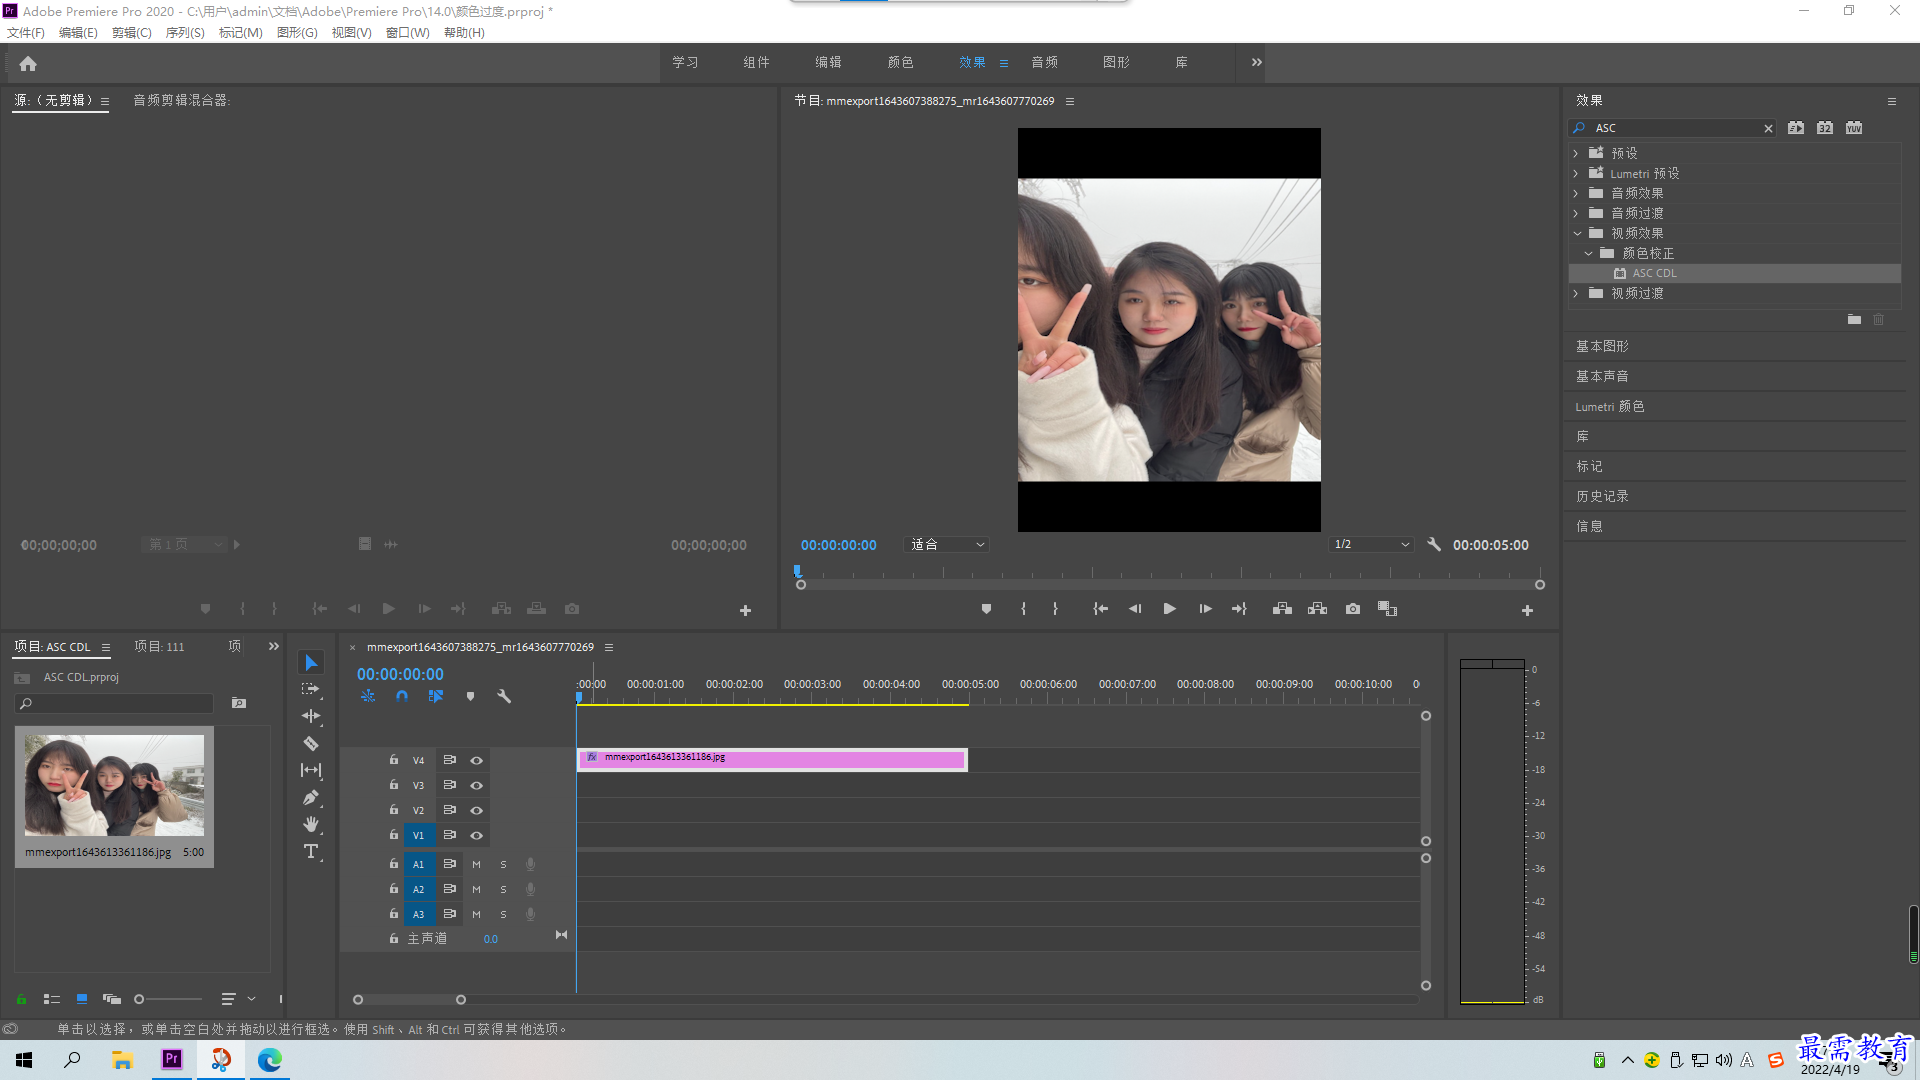Open Comparison View in program monitor
This screenshot has height=1080, width=1920.
click(x=1387, y=608)
